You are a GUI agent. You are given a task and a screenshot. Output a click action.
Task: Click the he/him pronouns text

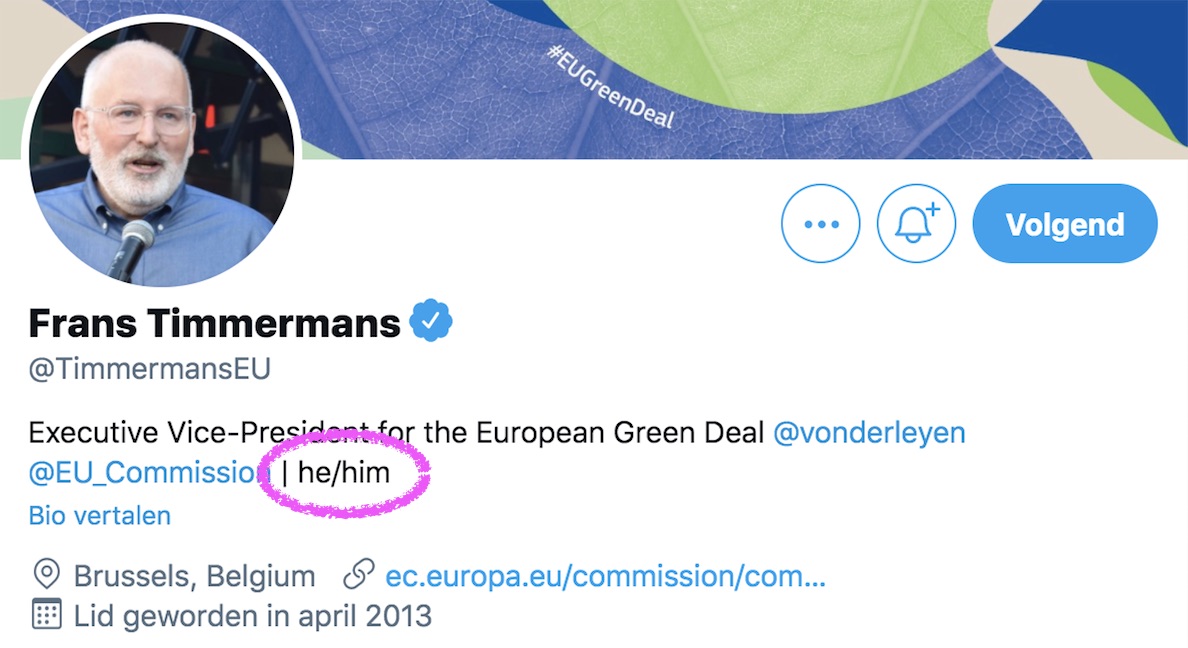343,472
